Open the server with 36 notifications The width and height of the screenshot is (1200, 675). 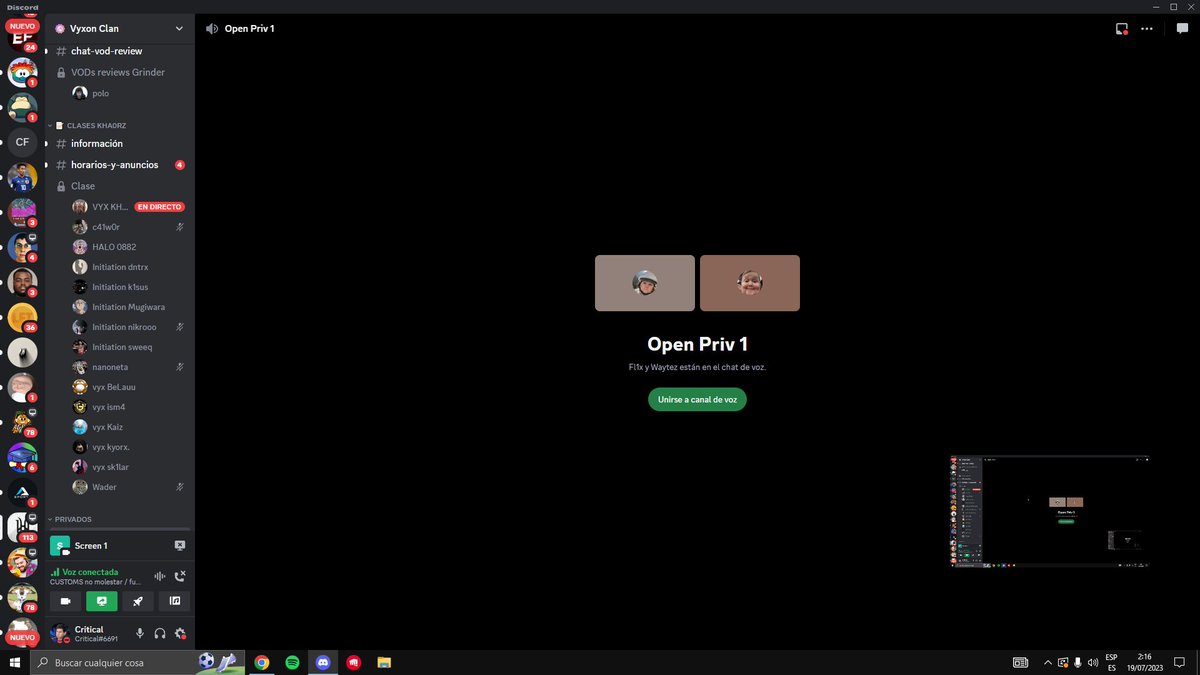tap(22, 317)
